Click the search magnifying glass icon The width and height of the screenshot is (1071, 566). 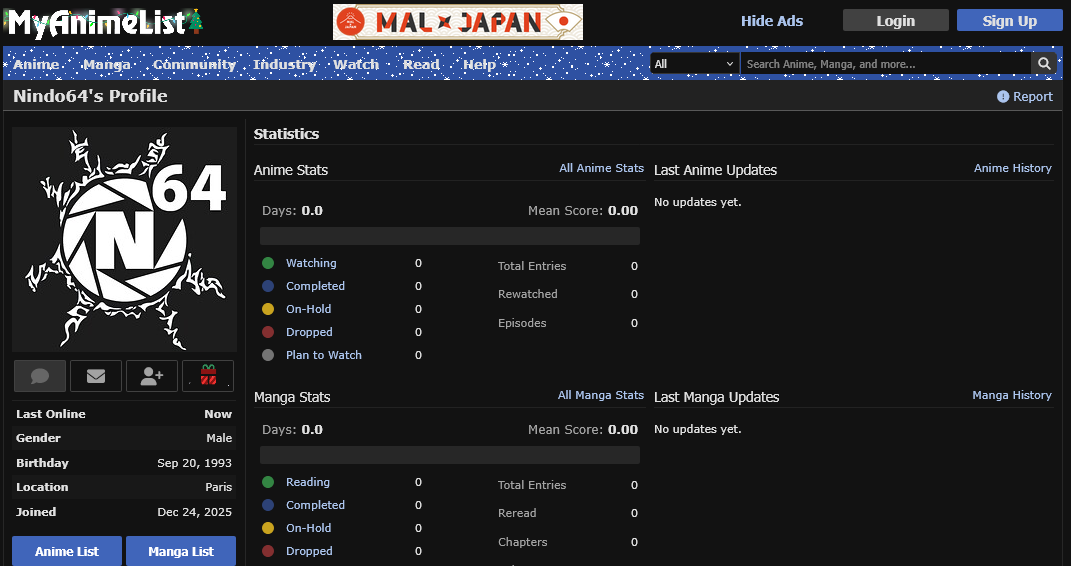[x=1044, y=64]
